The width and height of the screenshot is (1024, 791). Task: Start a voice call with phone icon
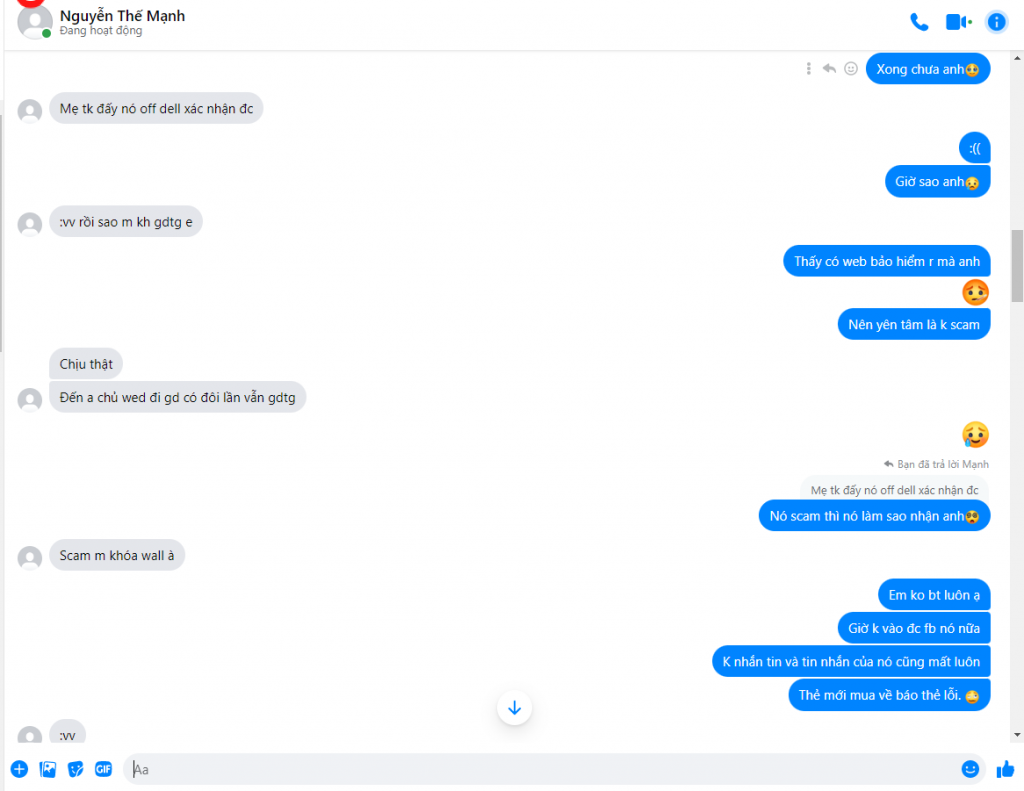[x=919, y=22]
